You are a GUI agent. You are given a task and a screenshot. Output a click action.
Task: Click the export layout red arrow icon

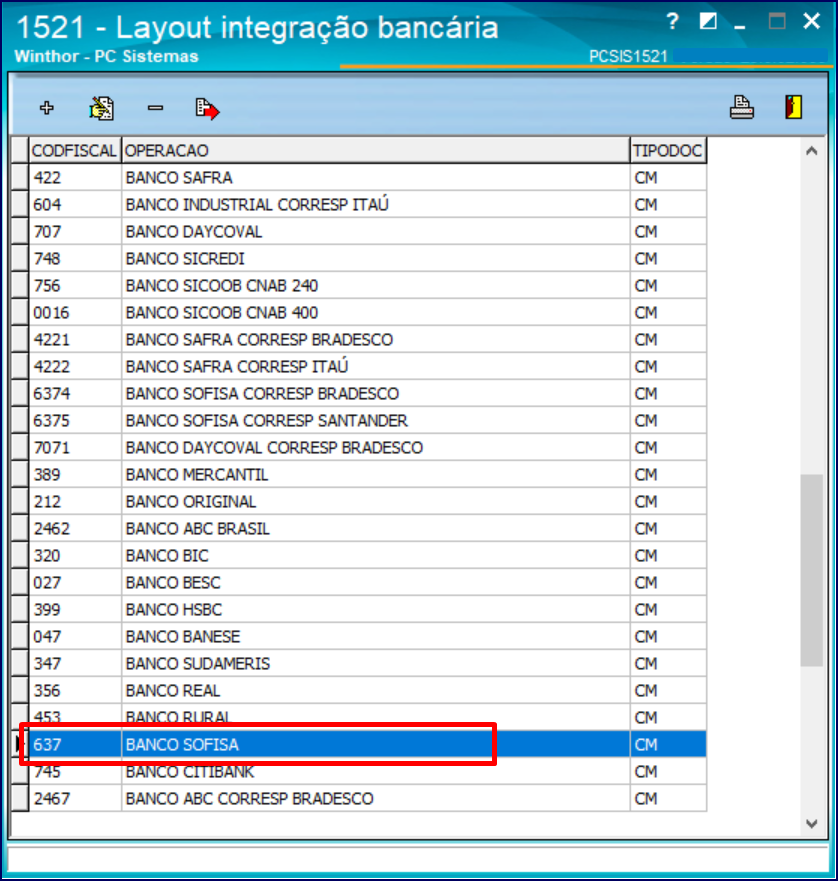207,108
